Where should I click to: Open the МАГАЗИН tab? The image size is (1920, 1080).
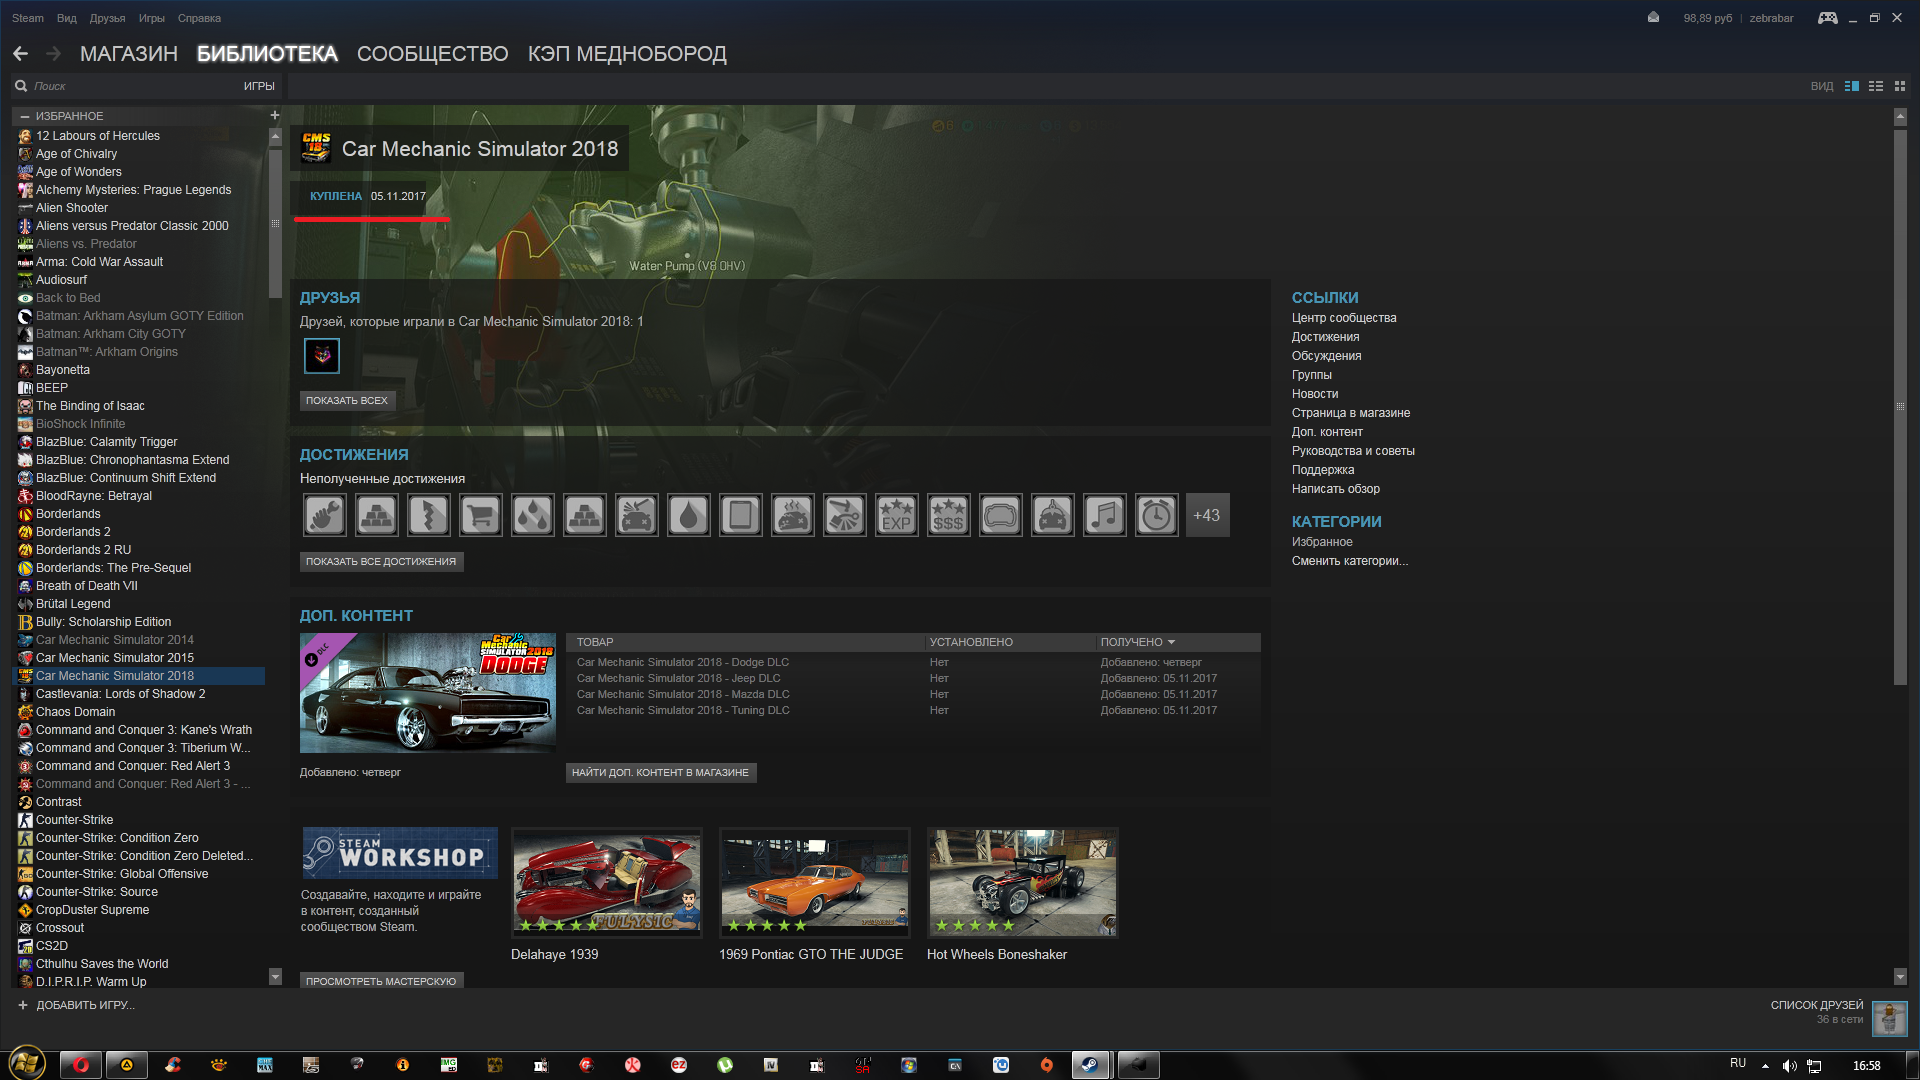[x=129, y=54]
